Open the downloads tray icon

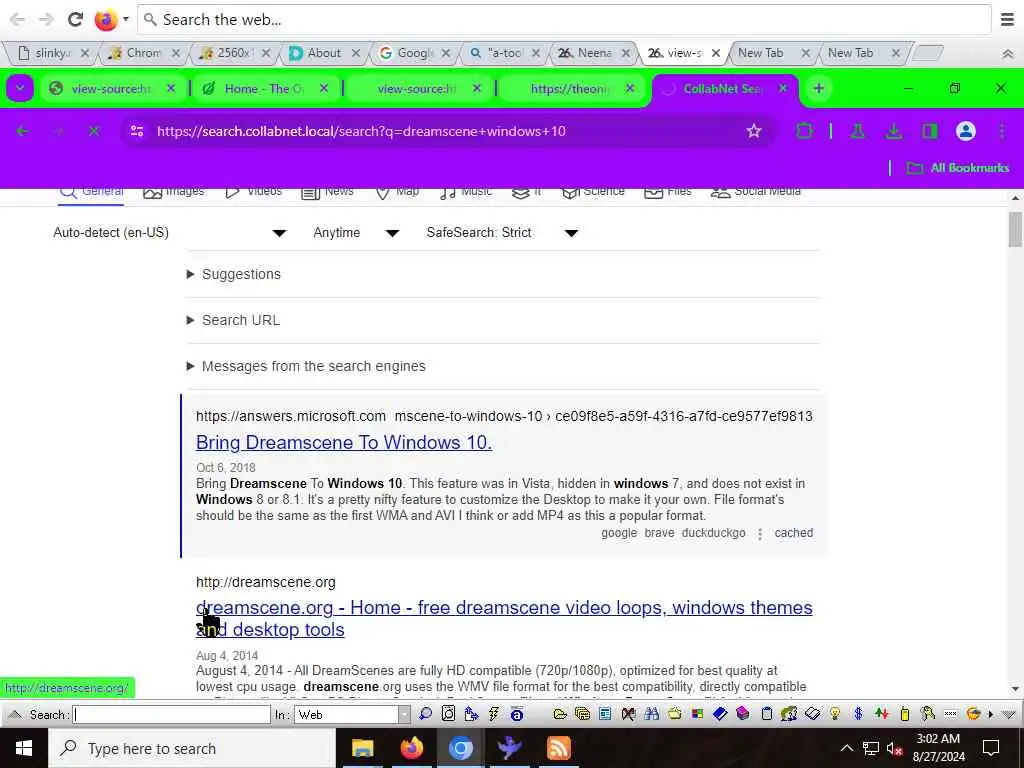[x=893, y=131]
